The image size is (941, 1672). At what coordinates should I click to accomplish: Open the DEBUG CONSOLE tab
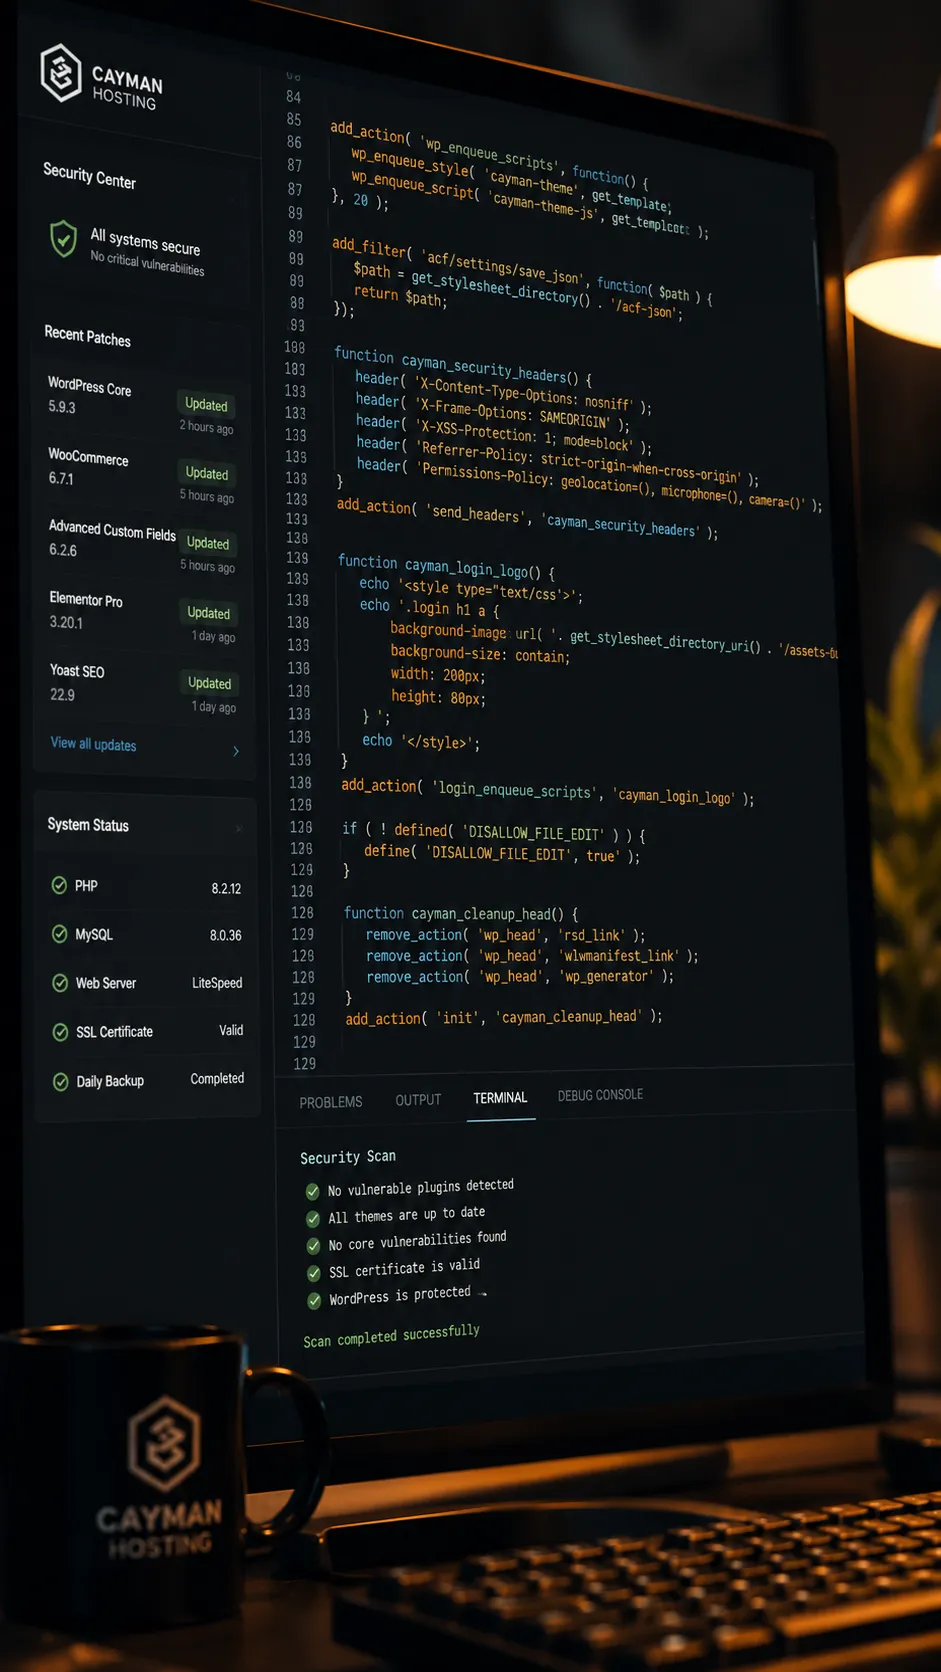(600, 1095)
